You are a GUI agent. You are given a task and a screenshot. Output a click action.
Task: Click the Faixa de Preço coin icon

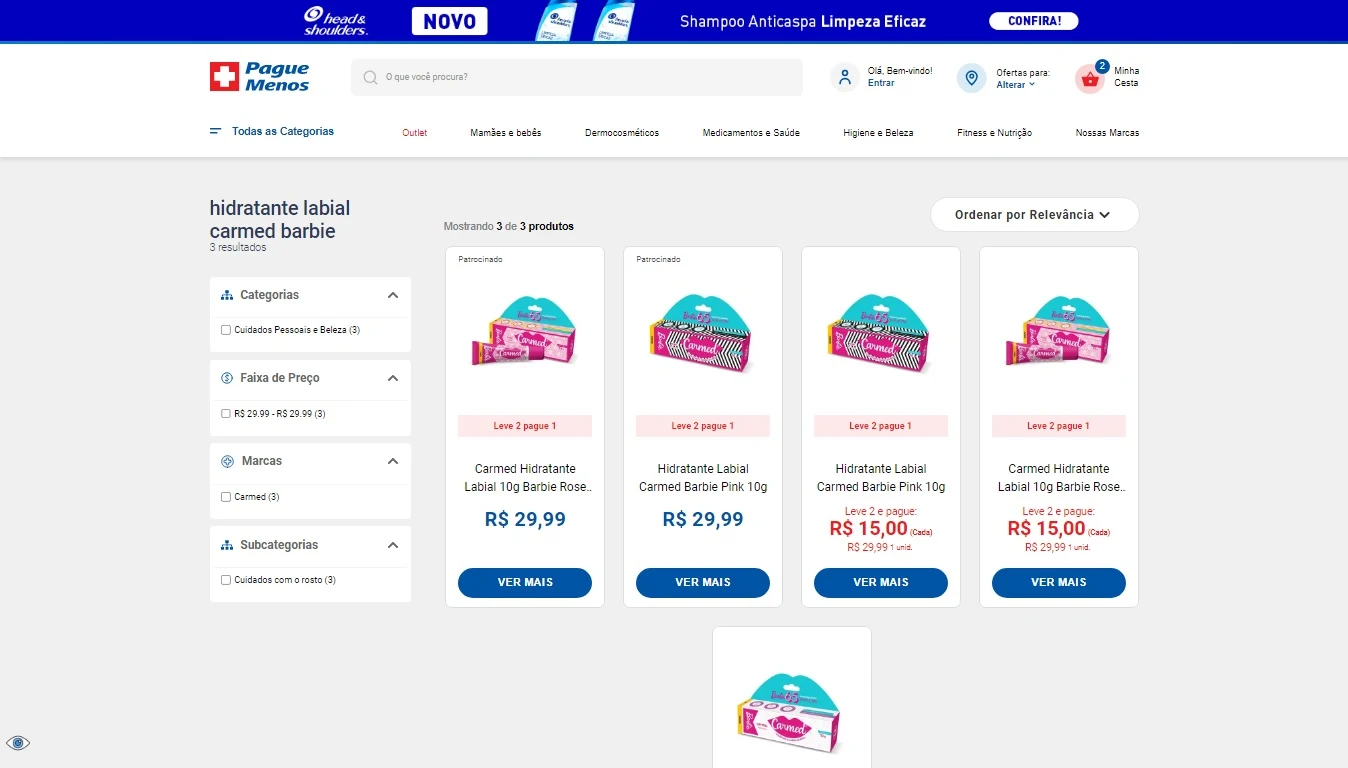coord(227,378)
